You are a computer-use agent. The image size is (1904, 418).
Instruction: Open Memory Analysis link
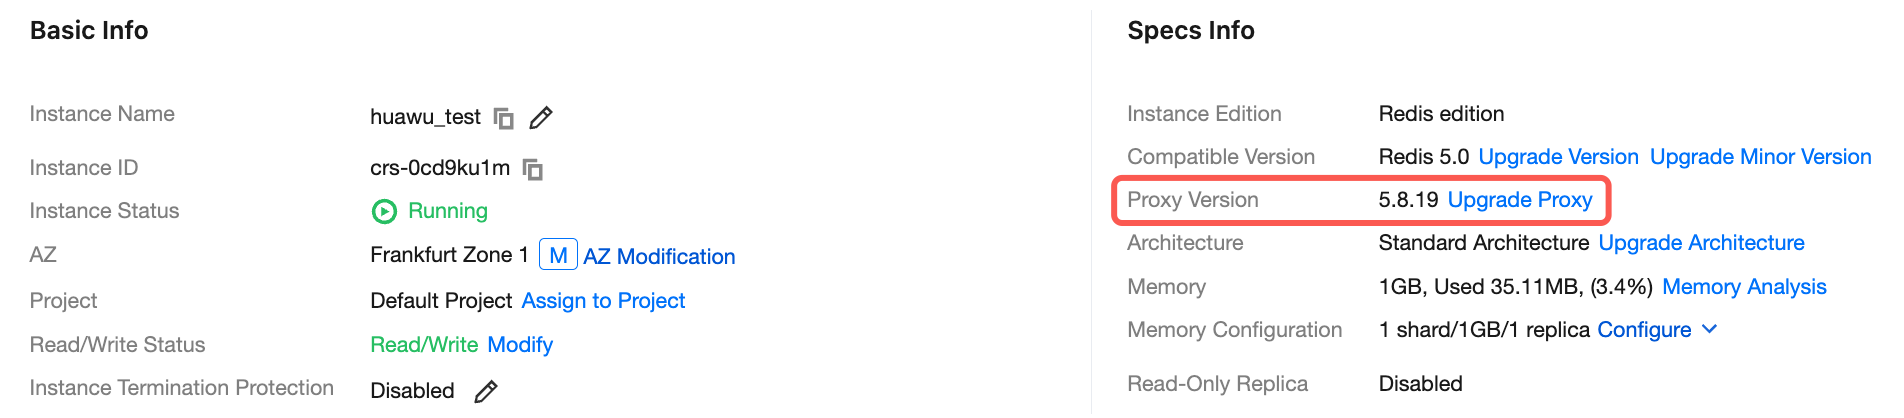point(1744,287)
